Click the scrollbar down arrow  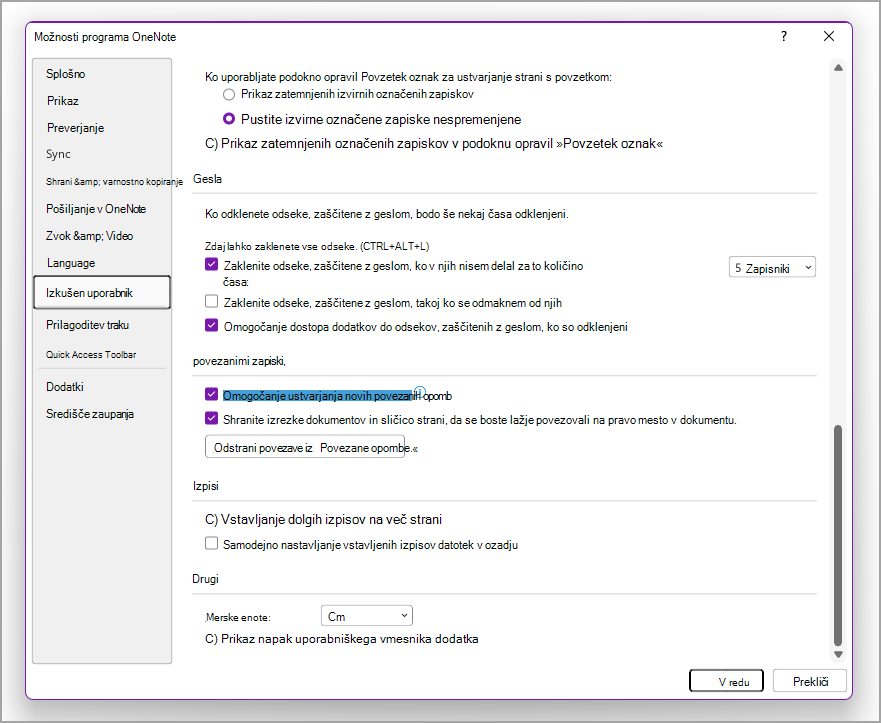pos(838,654)
